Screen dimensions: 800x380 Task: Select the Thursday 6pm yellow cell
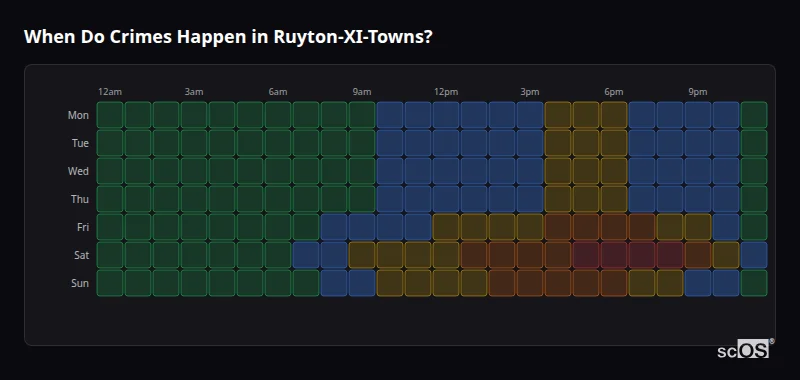click(x=614, y=199)
